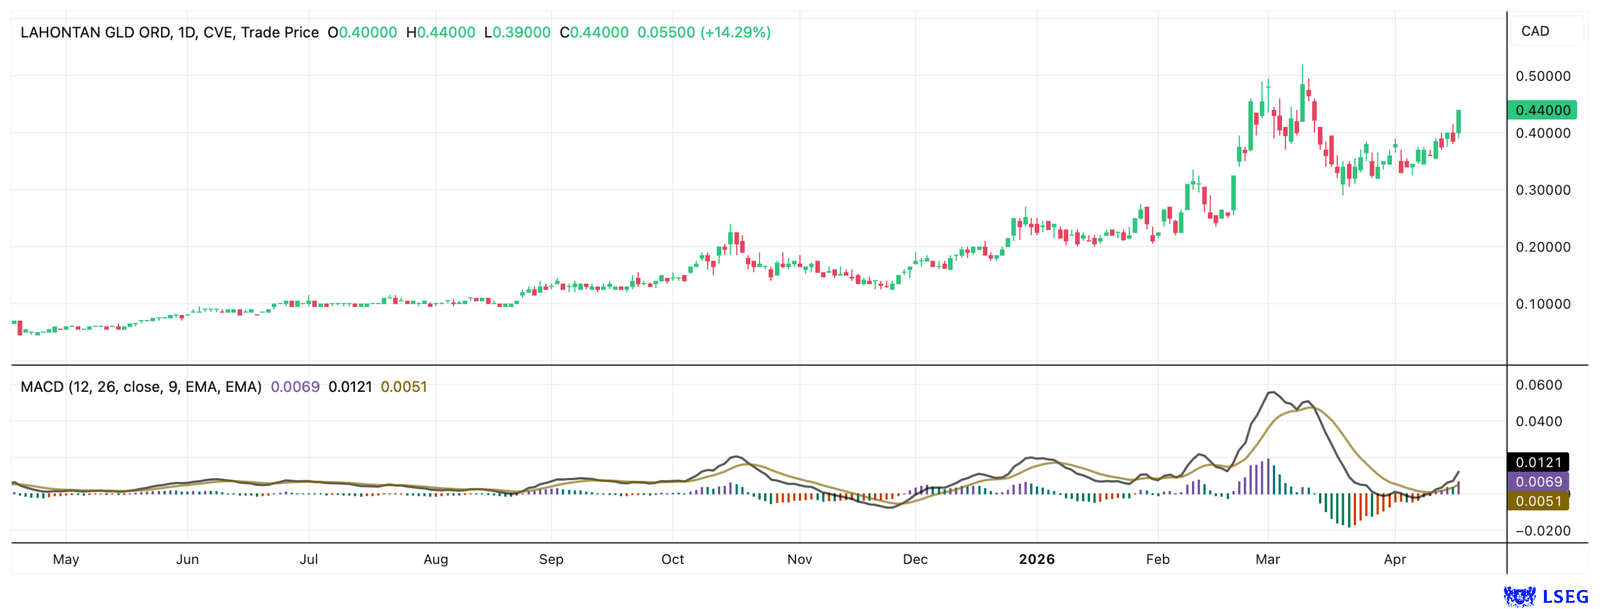Click the purple 0.0069 MACD legend value
Viewport: 1600px width, 609px height.
(295, 386)
